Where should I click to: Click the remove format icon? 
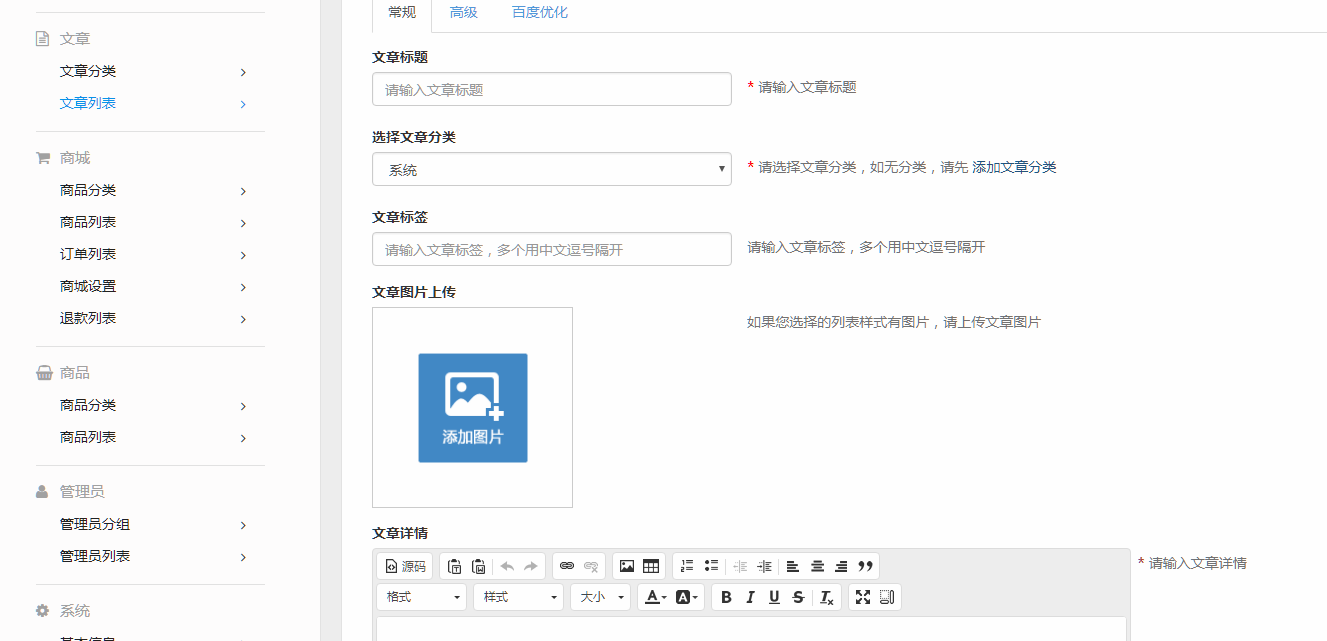[826, 597]
